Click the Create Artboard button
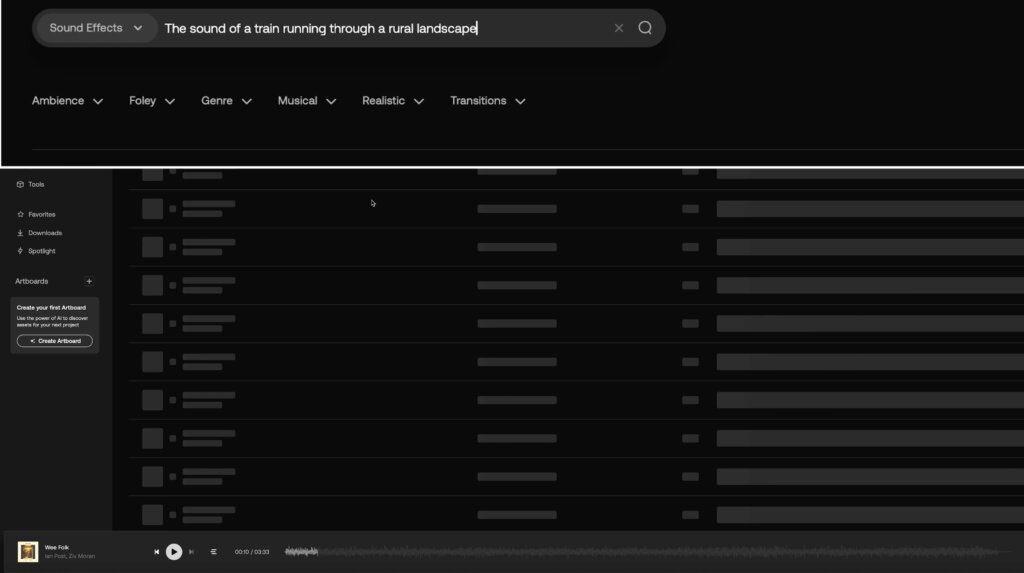1024x573 pixels. 55,341
